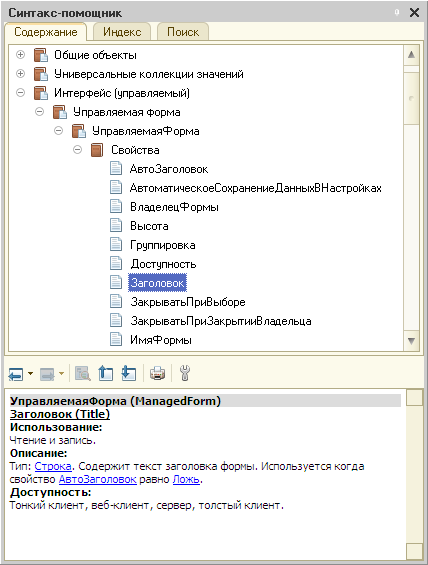Screen dimensions: 428x565
Task: Open the Back history dropdown arrow
Action: (30, 374)
